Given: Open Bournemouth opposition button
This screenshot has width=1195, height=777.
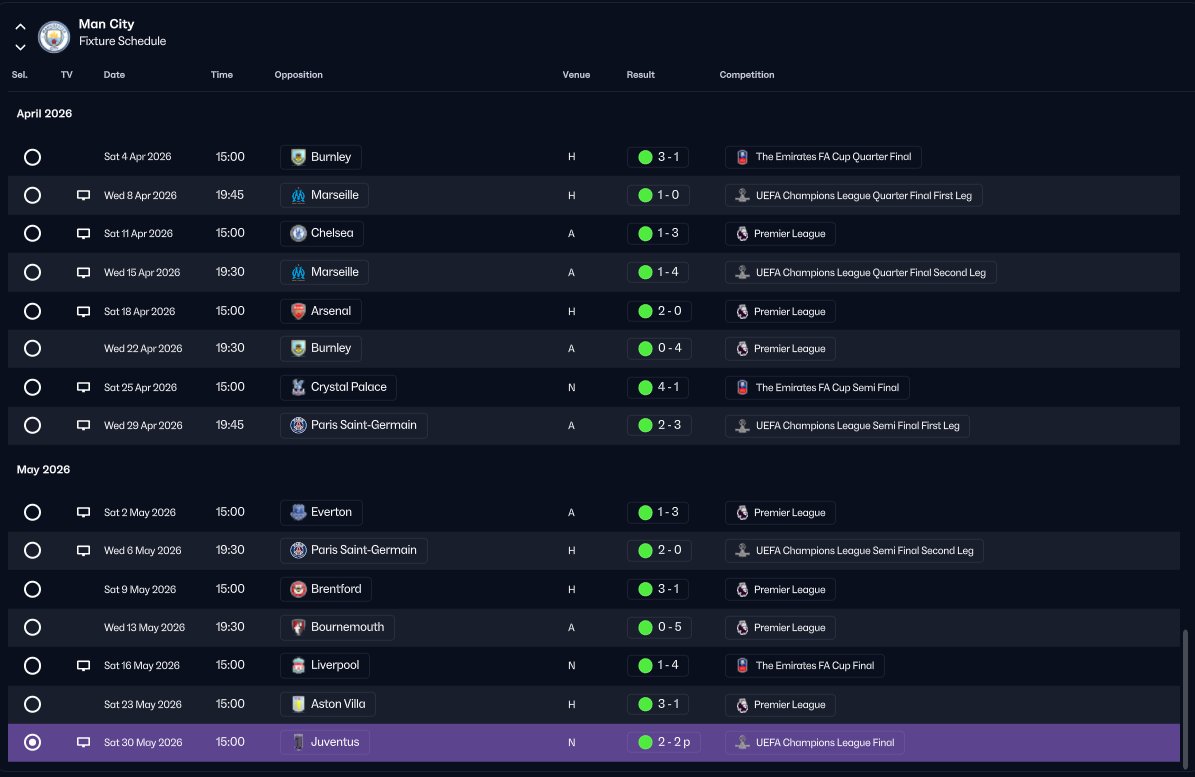Looking at the screenshot, I should (338, 627).
